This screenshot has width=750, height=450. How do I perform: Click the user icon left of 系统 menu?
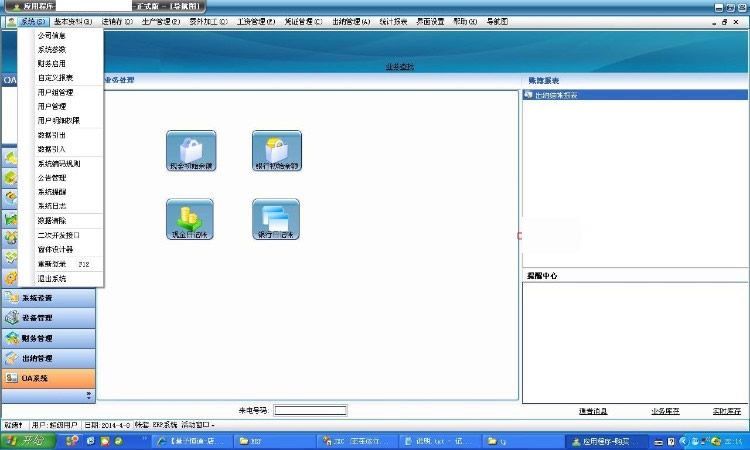(x=11, y=22)
